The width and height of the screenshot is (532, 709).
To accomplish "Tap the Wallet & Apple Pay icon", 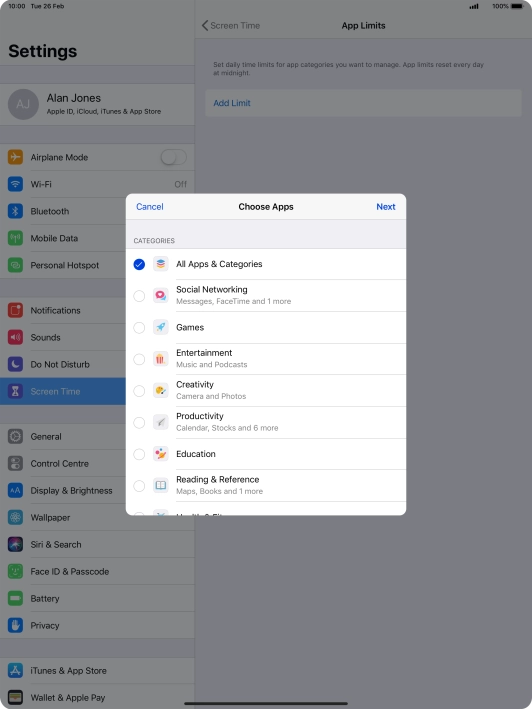I will (x=15, y=697).
